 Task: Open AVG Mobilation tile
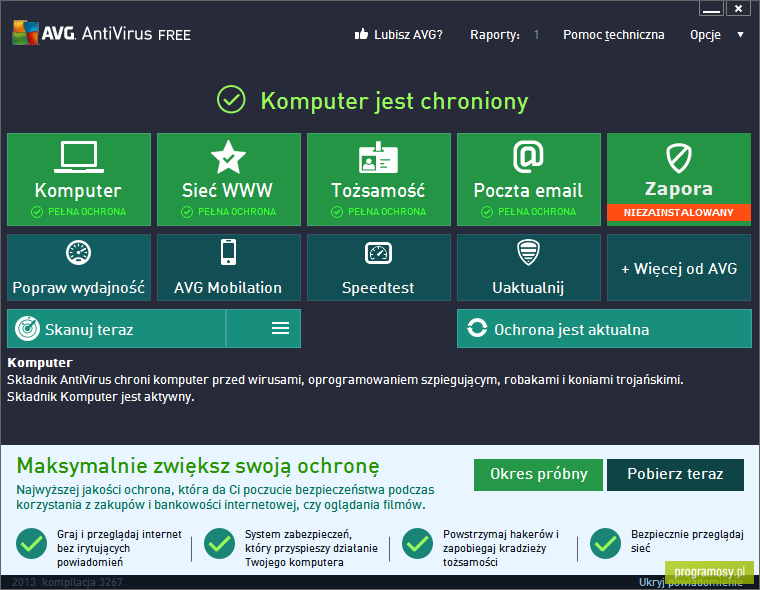coord(229,268)
